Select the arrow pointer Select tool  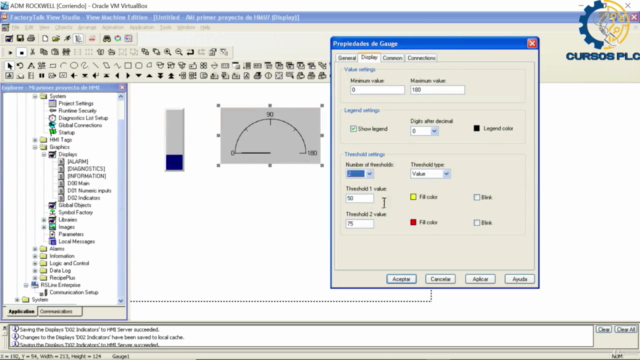click(9, 66)
